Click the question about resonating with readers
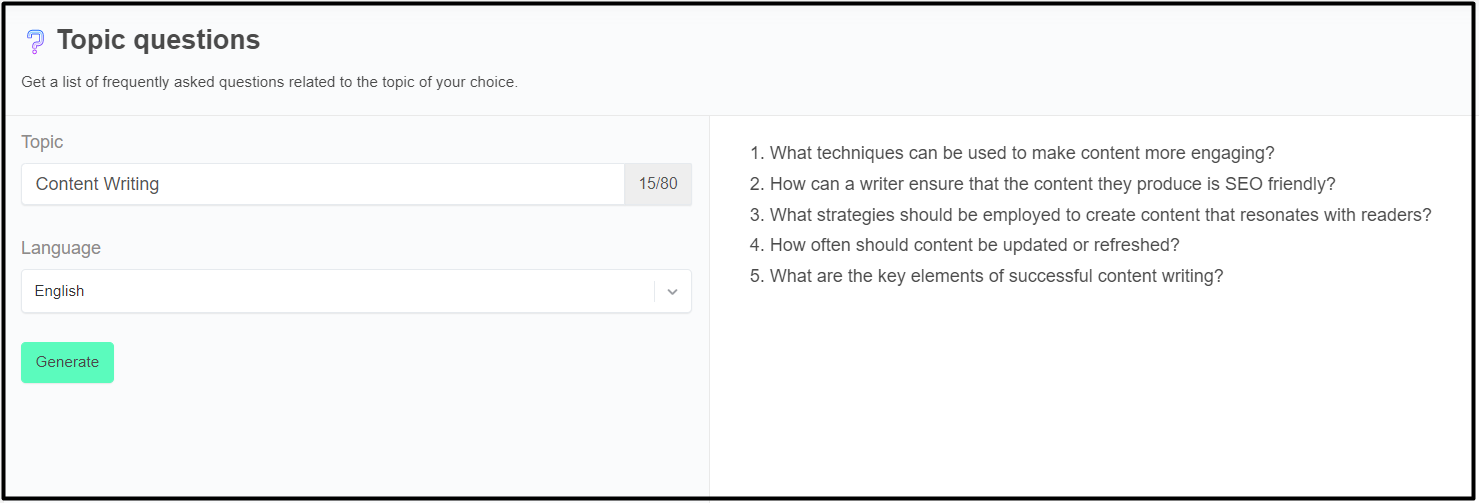1479x503 pixels. coord(1100,215)
